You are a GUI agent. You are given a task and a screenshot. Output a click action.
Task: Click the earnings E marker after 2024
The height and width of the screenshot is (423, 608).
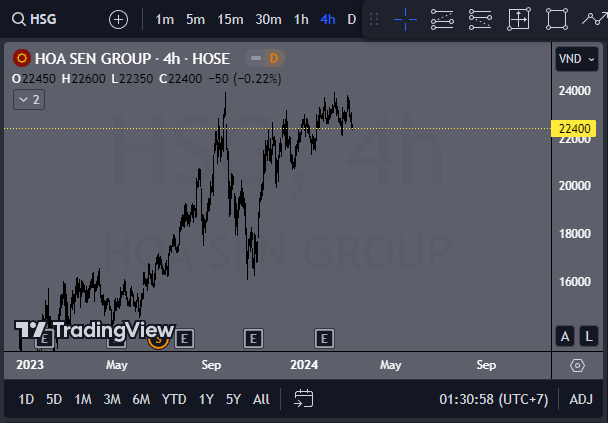click(x=324, y=338)
